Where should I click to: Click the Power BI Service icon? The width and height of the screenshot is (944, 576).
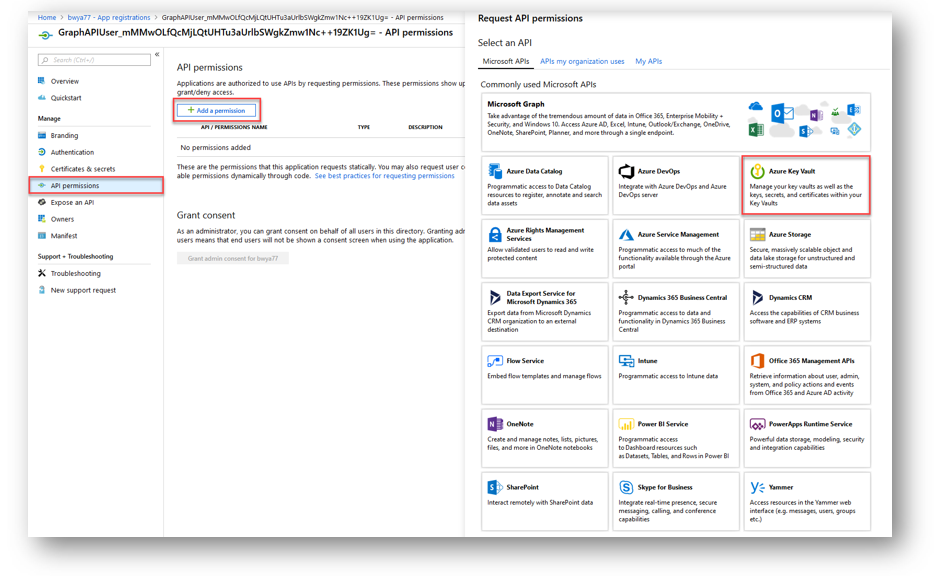tap(626, 424)
